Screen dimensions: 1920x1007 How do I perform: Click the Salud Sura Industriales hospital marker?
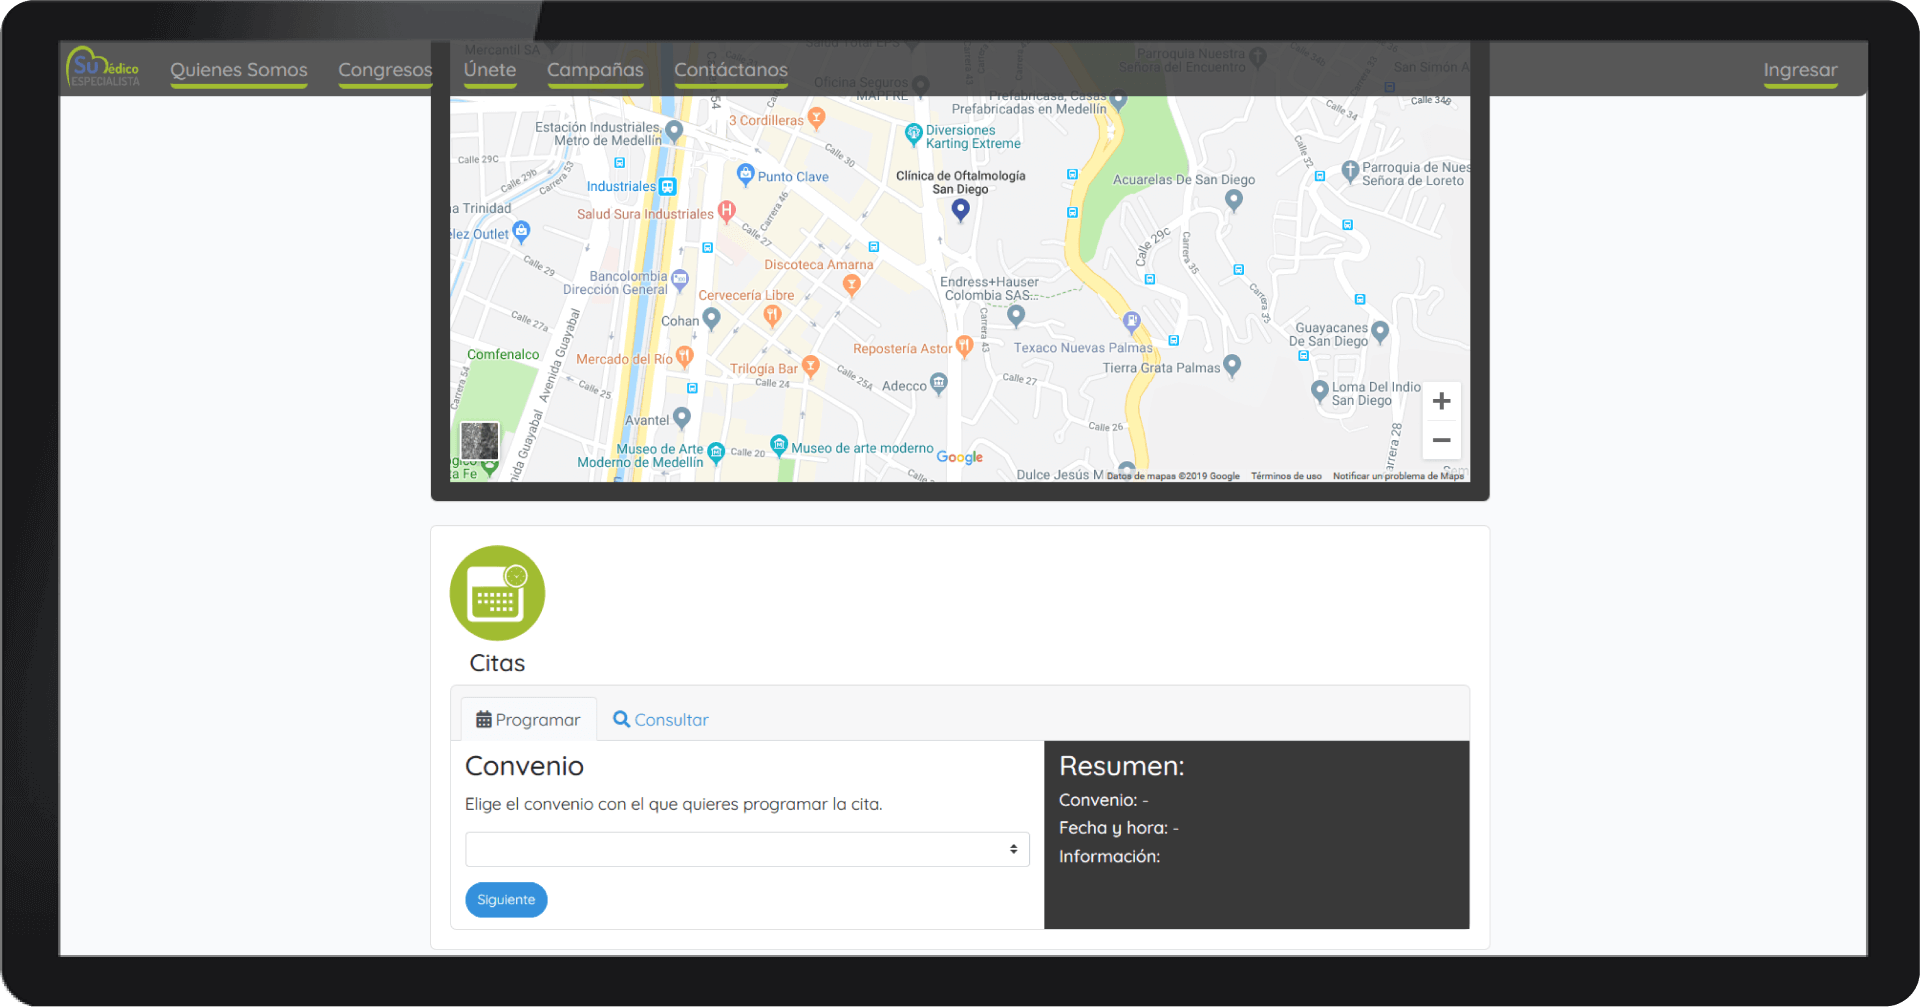[727, 211]
